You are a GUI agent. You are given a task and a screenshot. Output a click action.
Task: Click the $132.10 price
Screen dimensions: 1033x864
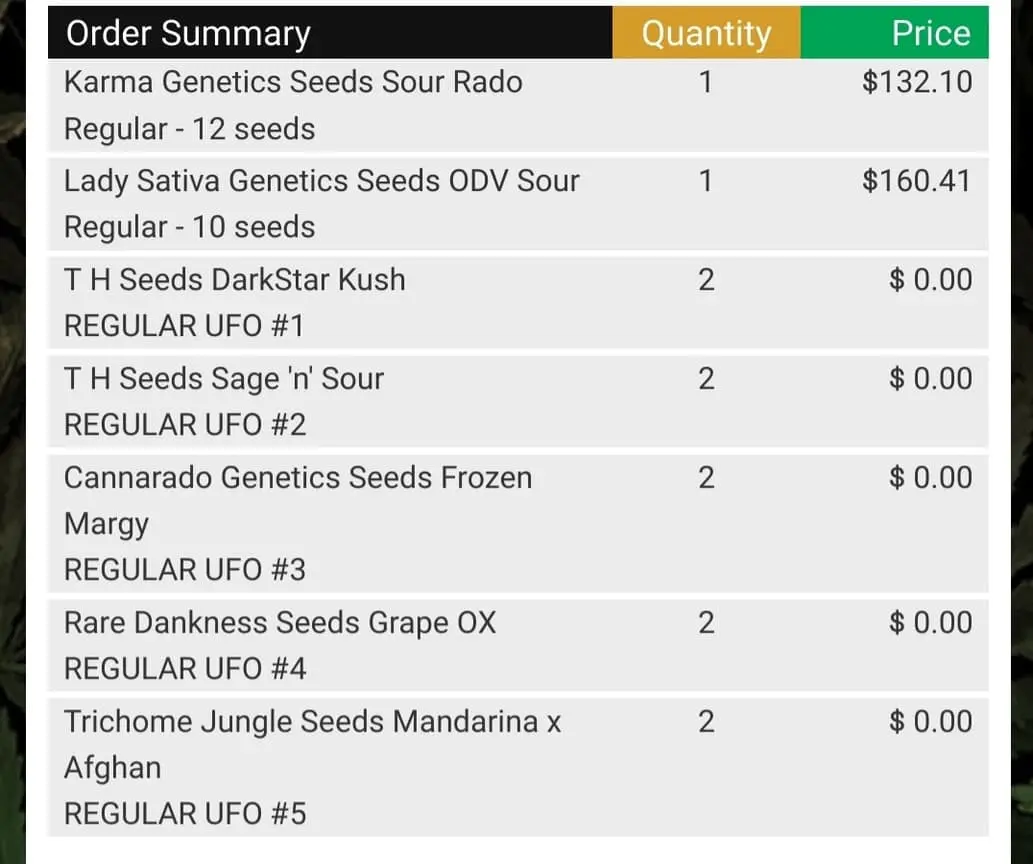click(x=916, y=81)
